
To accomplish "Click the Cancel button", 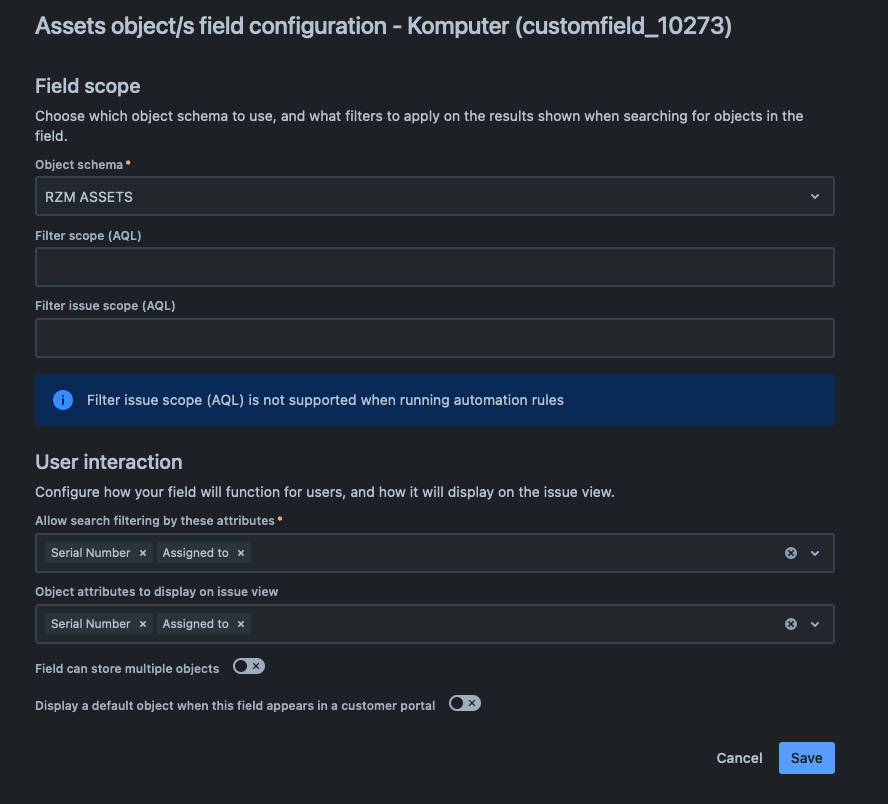I will click(x=739, y=758).
